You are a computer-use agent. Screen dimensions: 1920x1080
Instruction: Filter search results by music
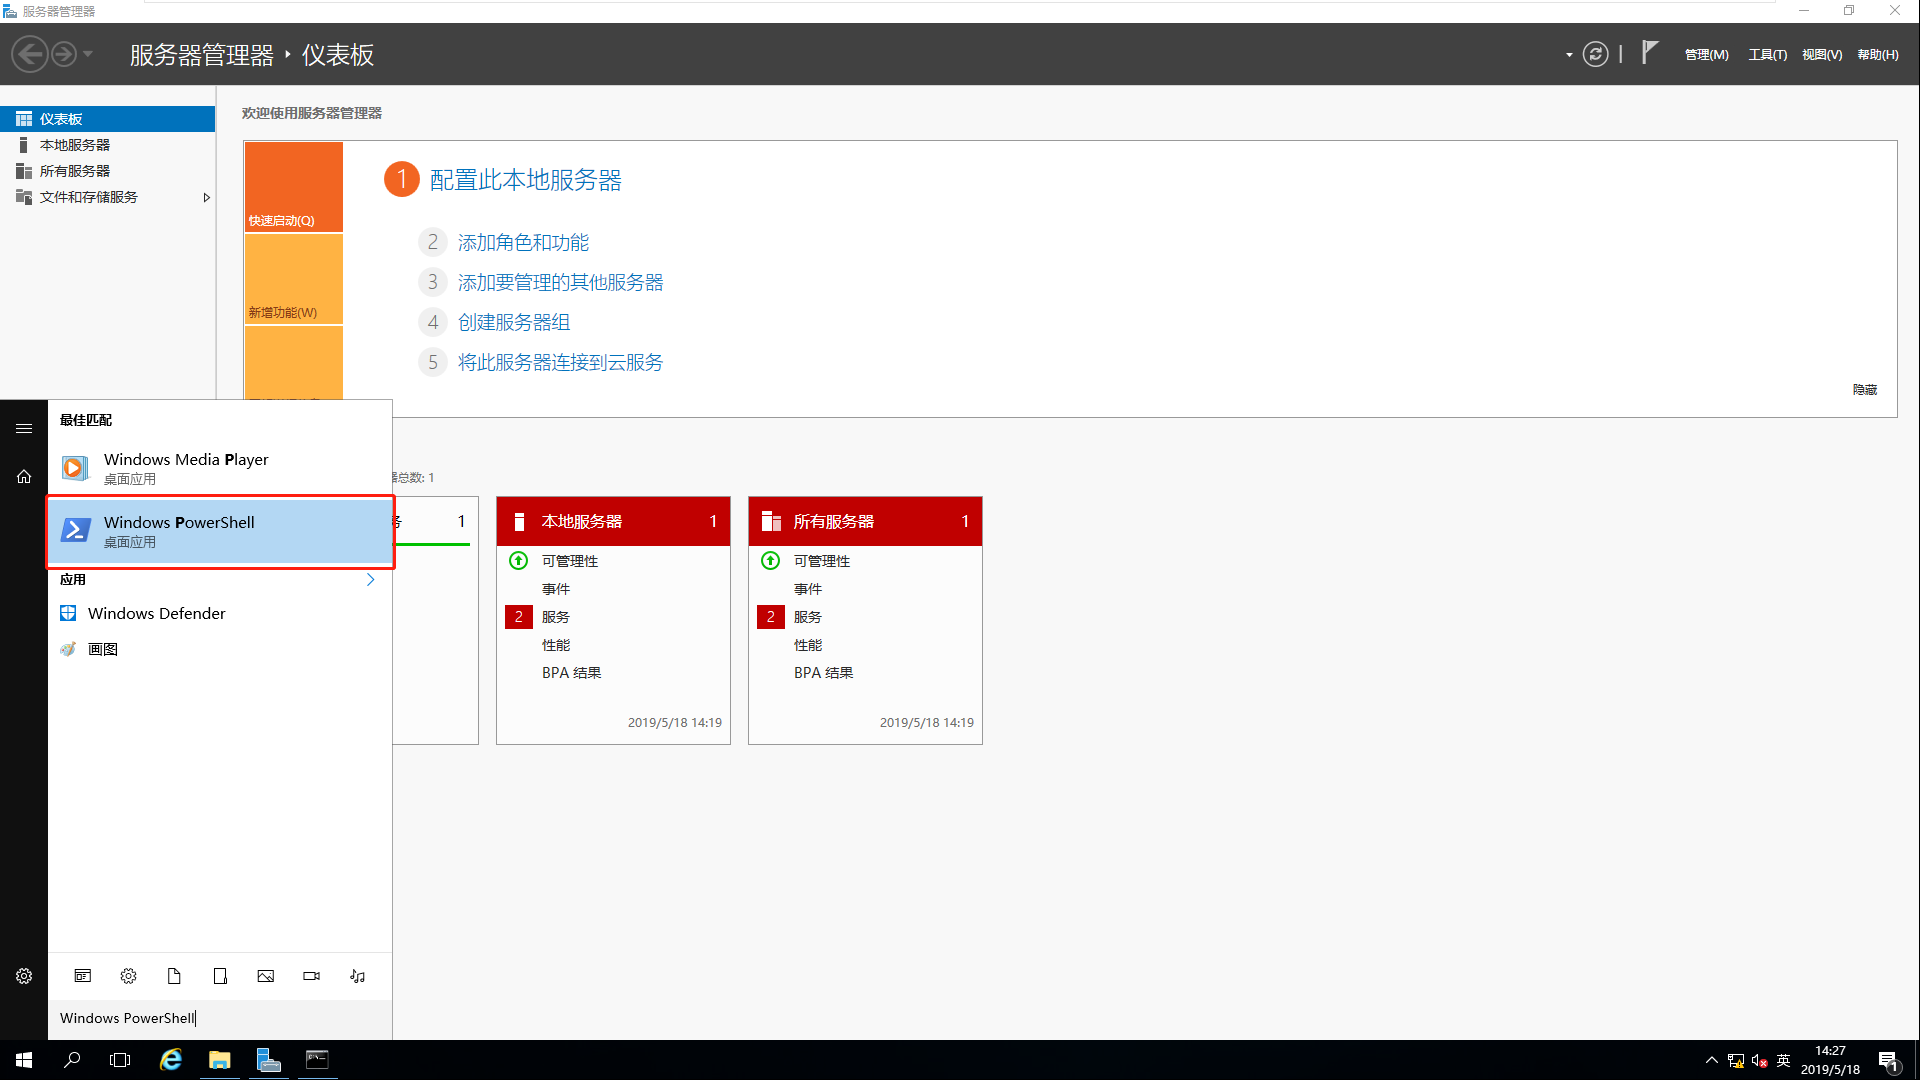[357, 976]
